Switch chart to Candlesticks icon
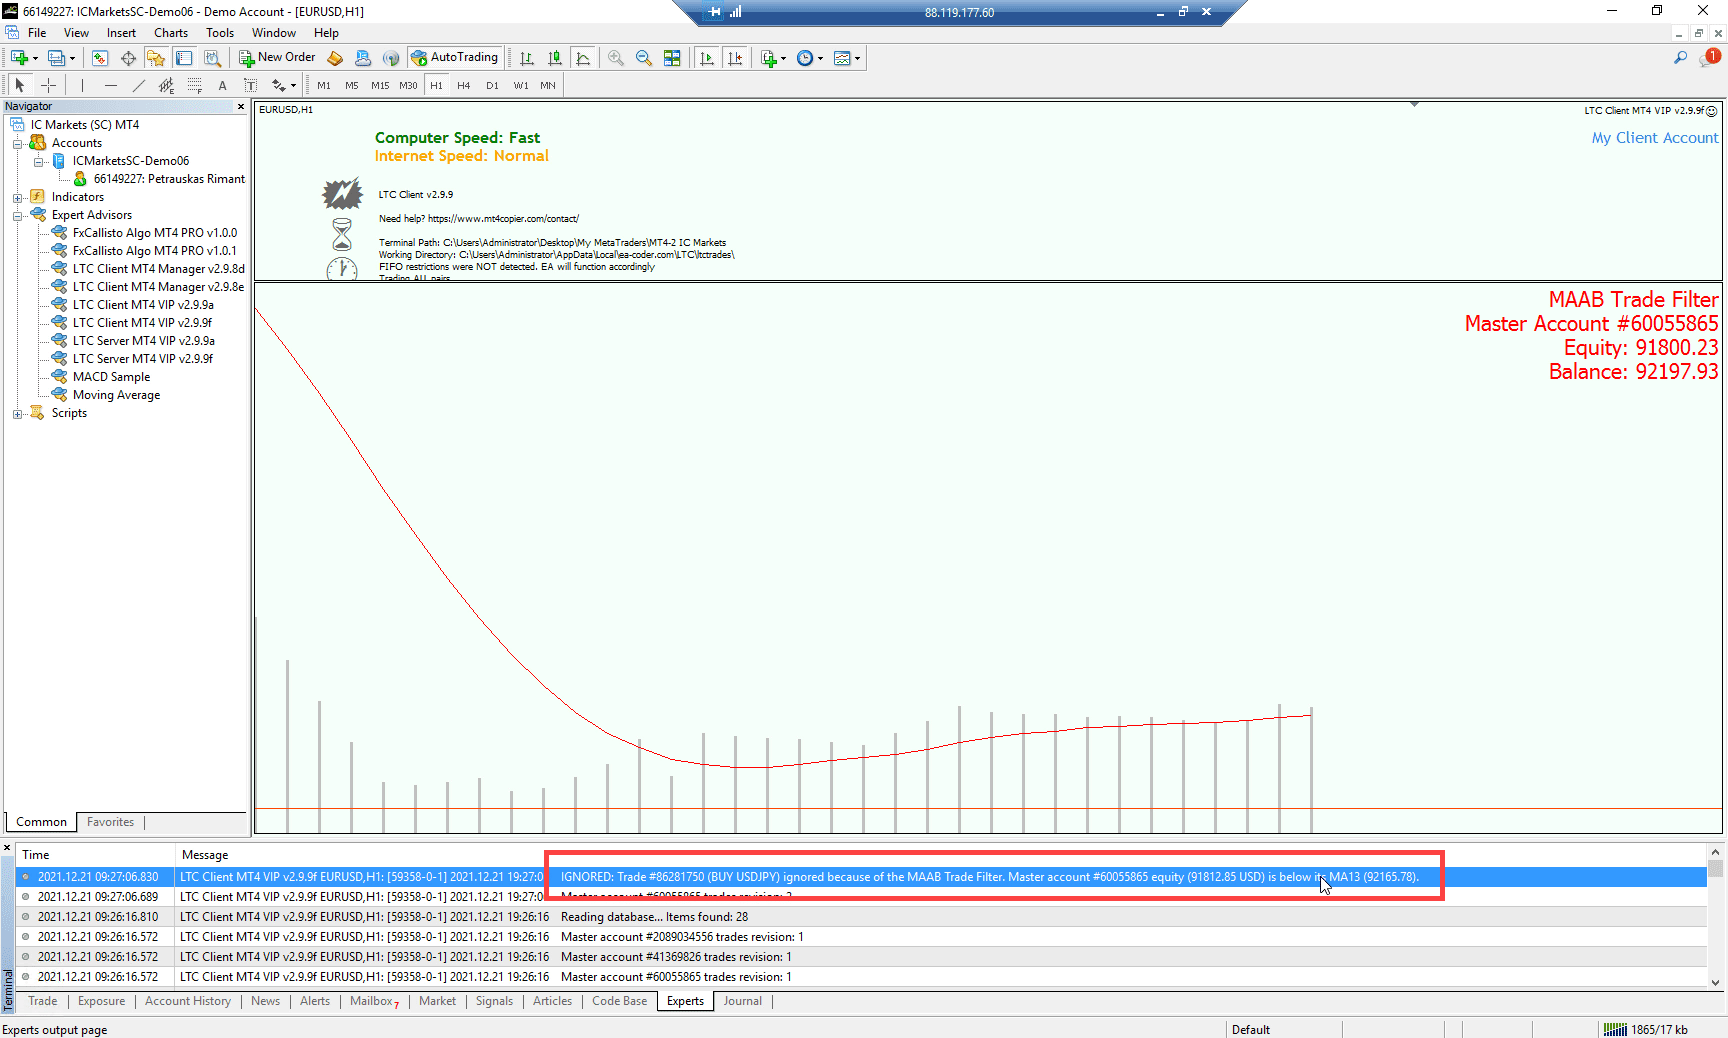This screenshot has height=1038, width=1728. click(555, 58)
